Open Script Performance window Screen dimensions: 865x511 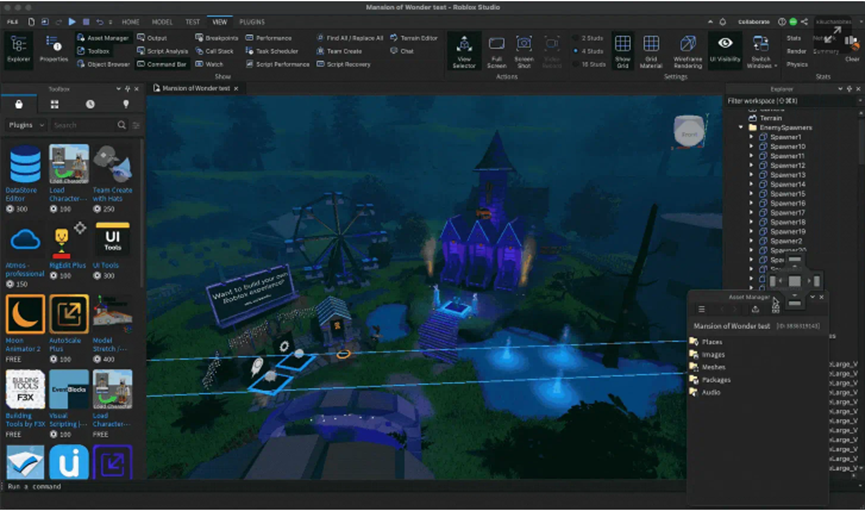pos(277,64)
